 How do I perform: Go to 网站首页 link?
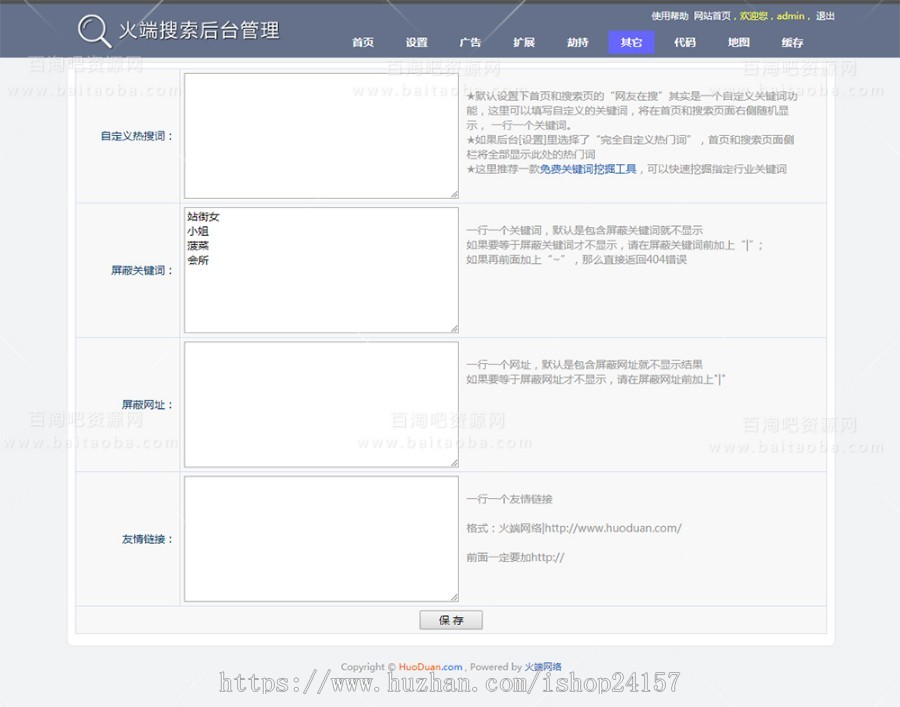(x=712, y=16)
